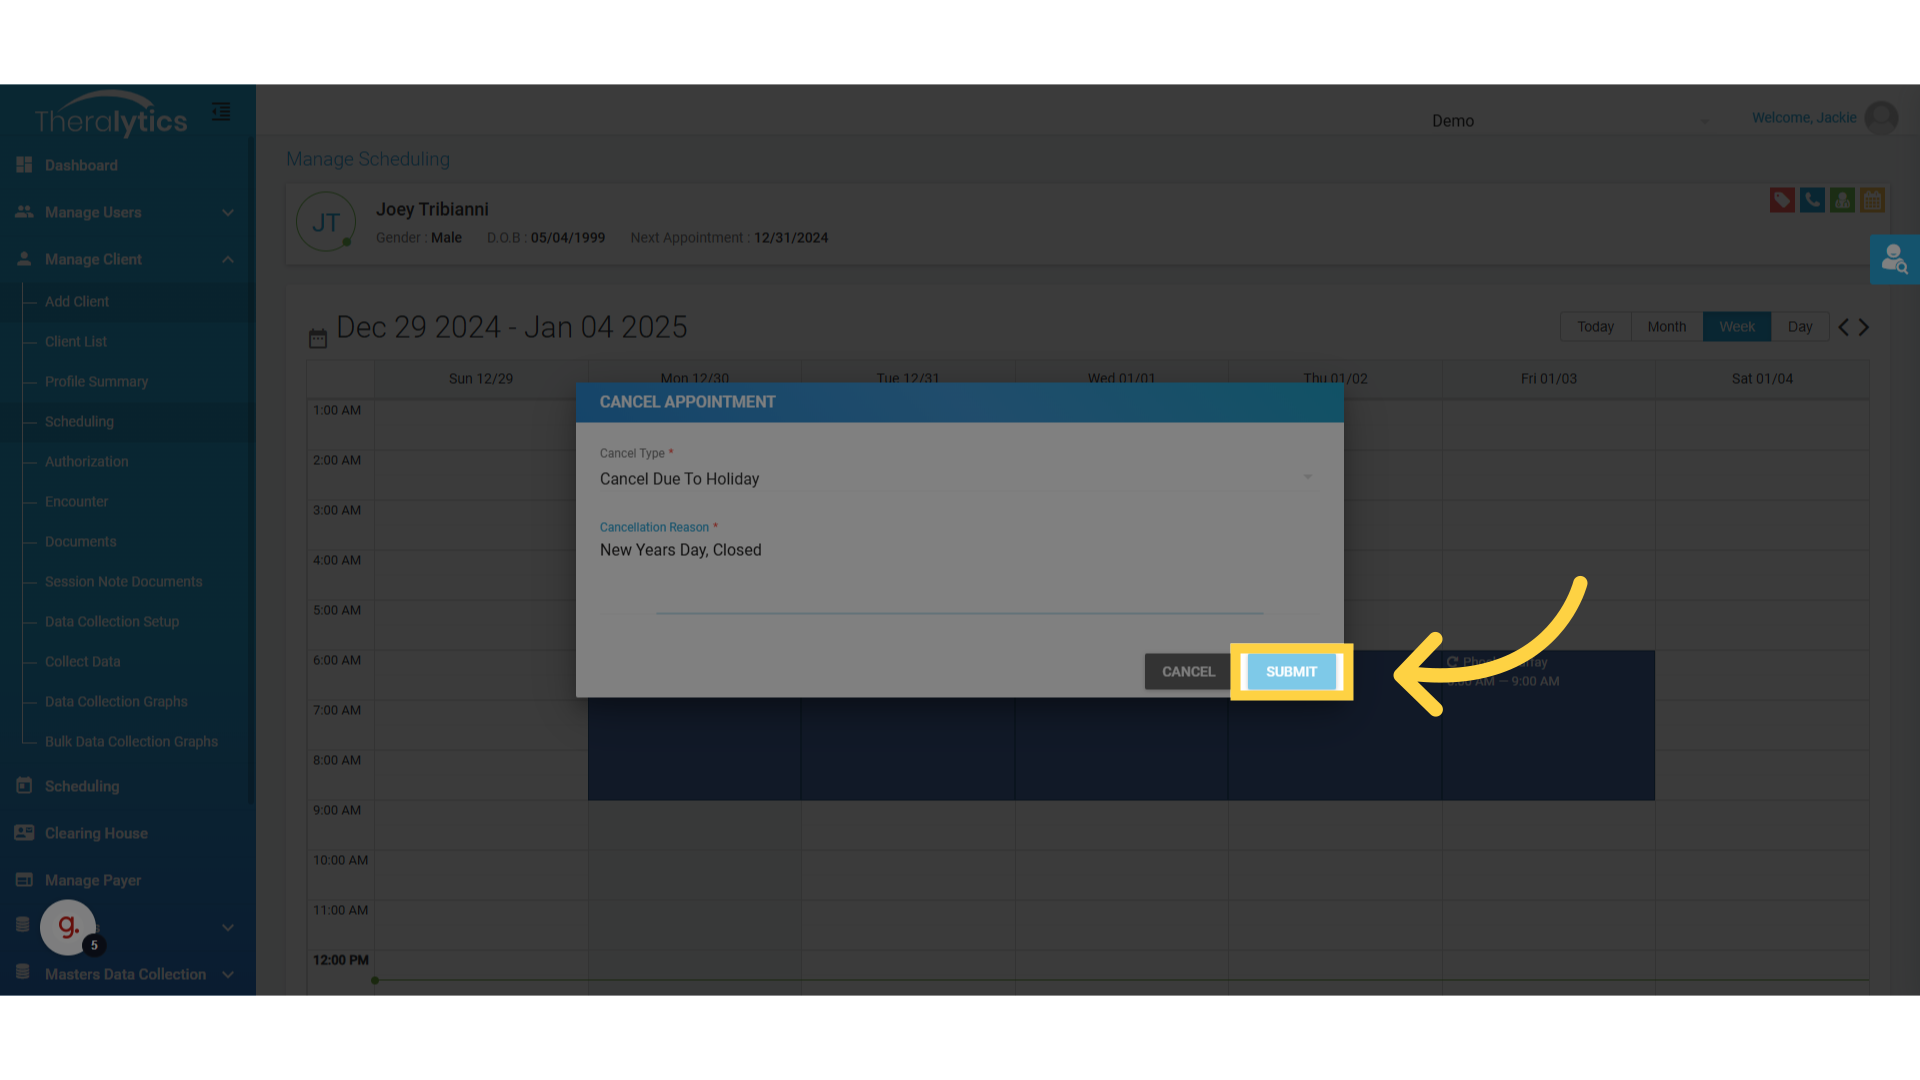
Task: Click the green doctor icon in client header
Action: [1842, 200]
